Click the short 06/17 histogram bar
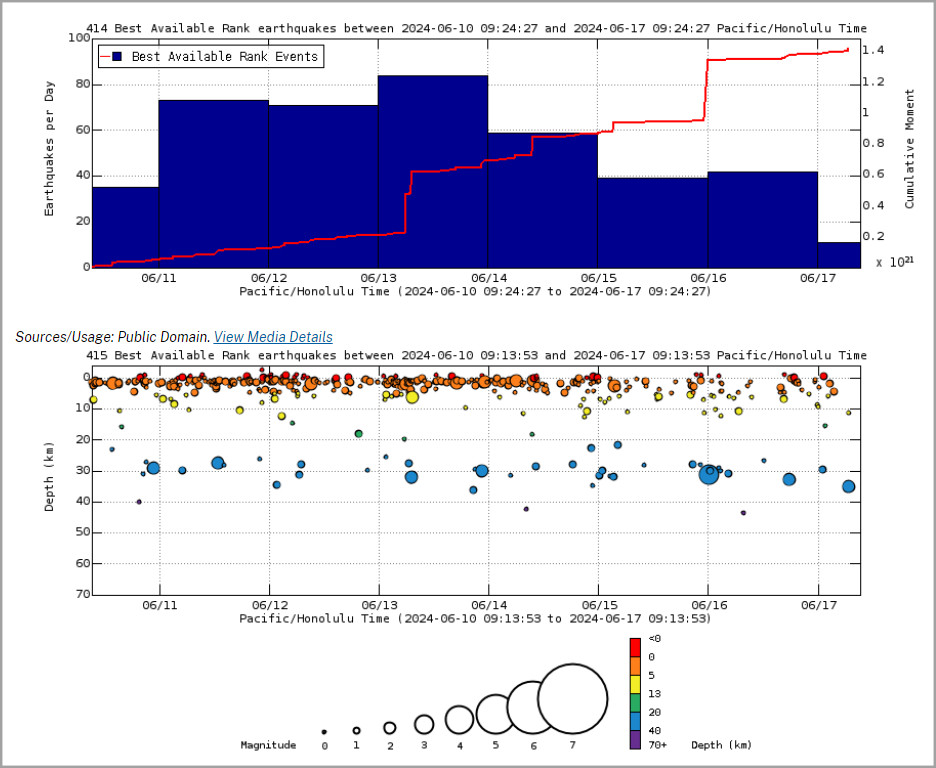This screenshot has width=936, height=768. 839,255
